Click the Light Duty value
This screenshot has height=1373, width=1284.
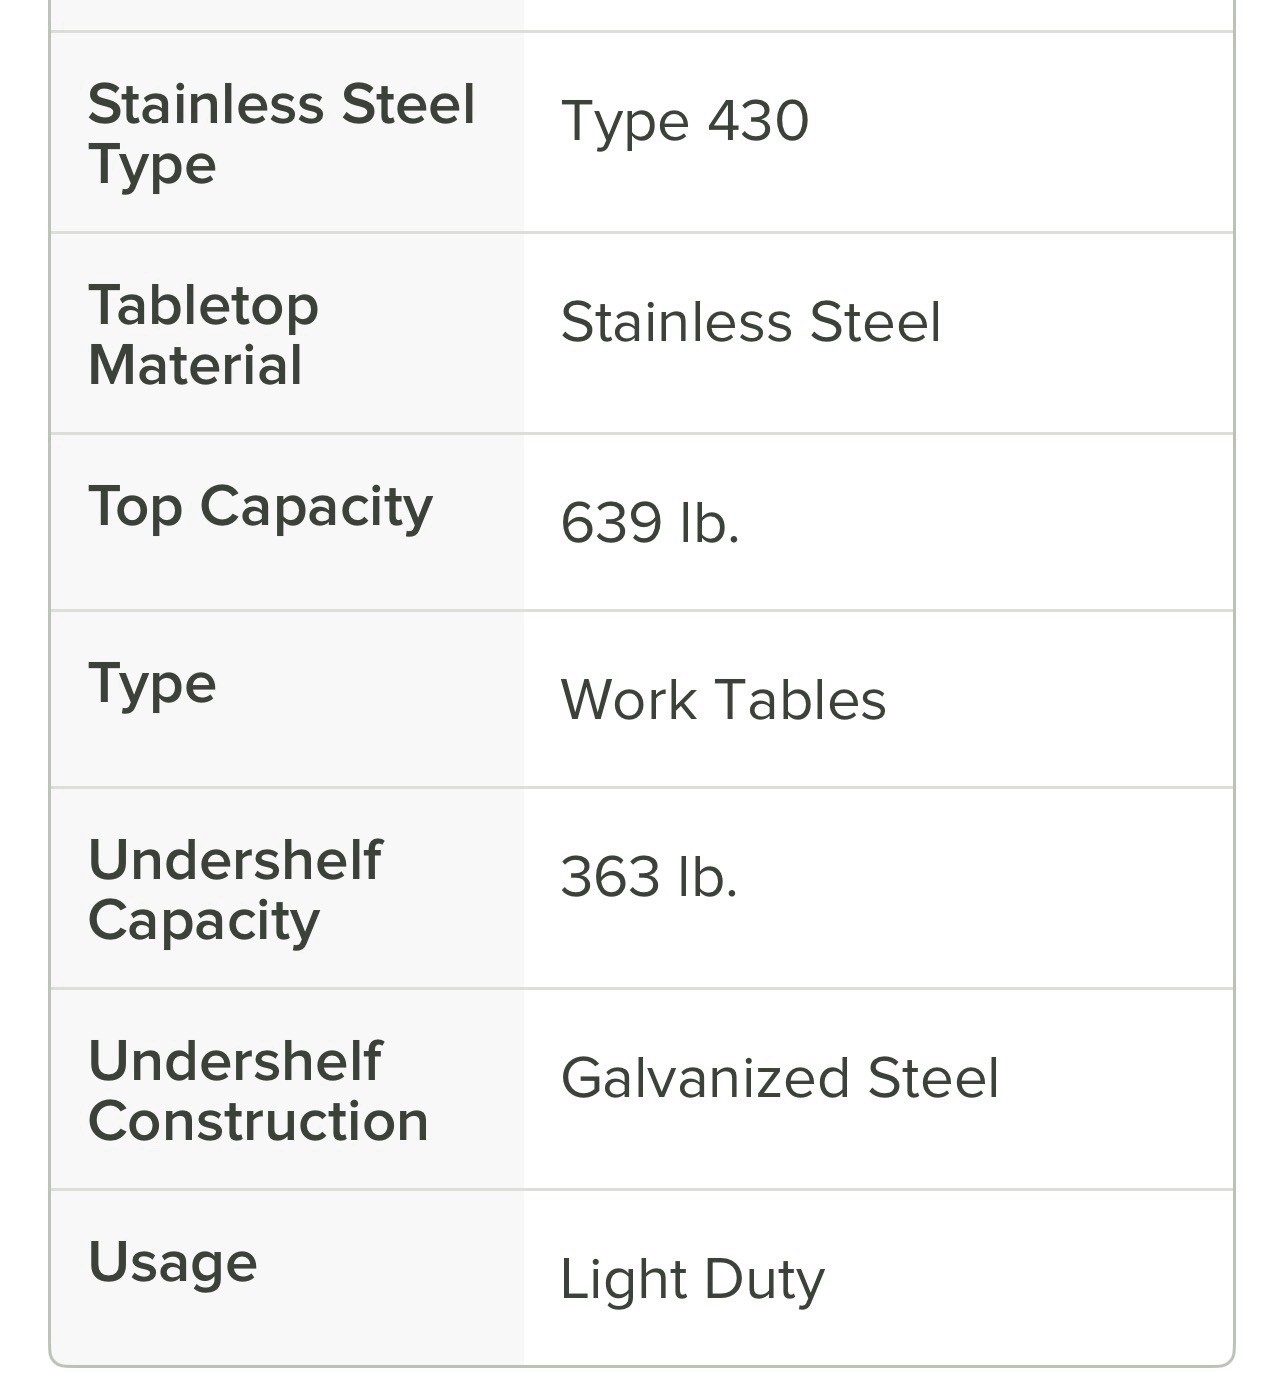(692, 1281)
